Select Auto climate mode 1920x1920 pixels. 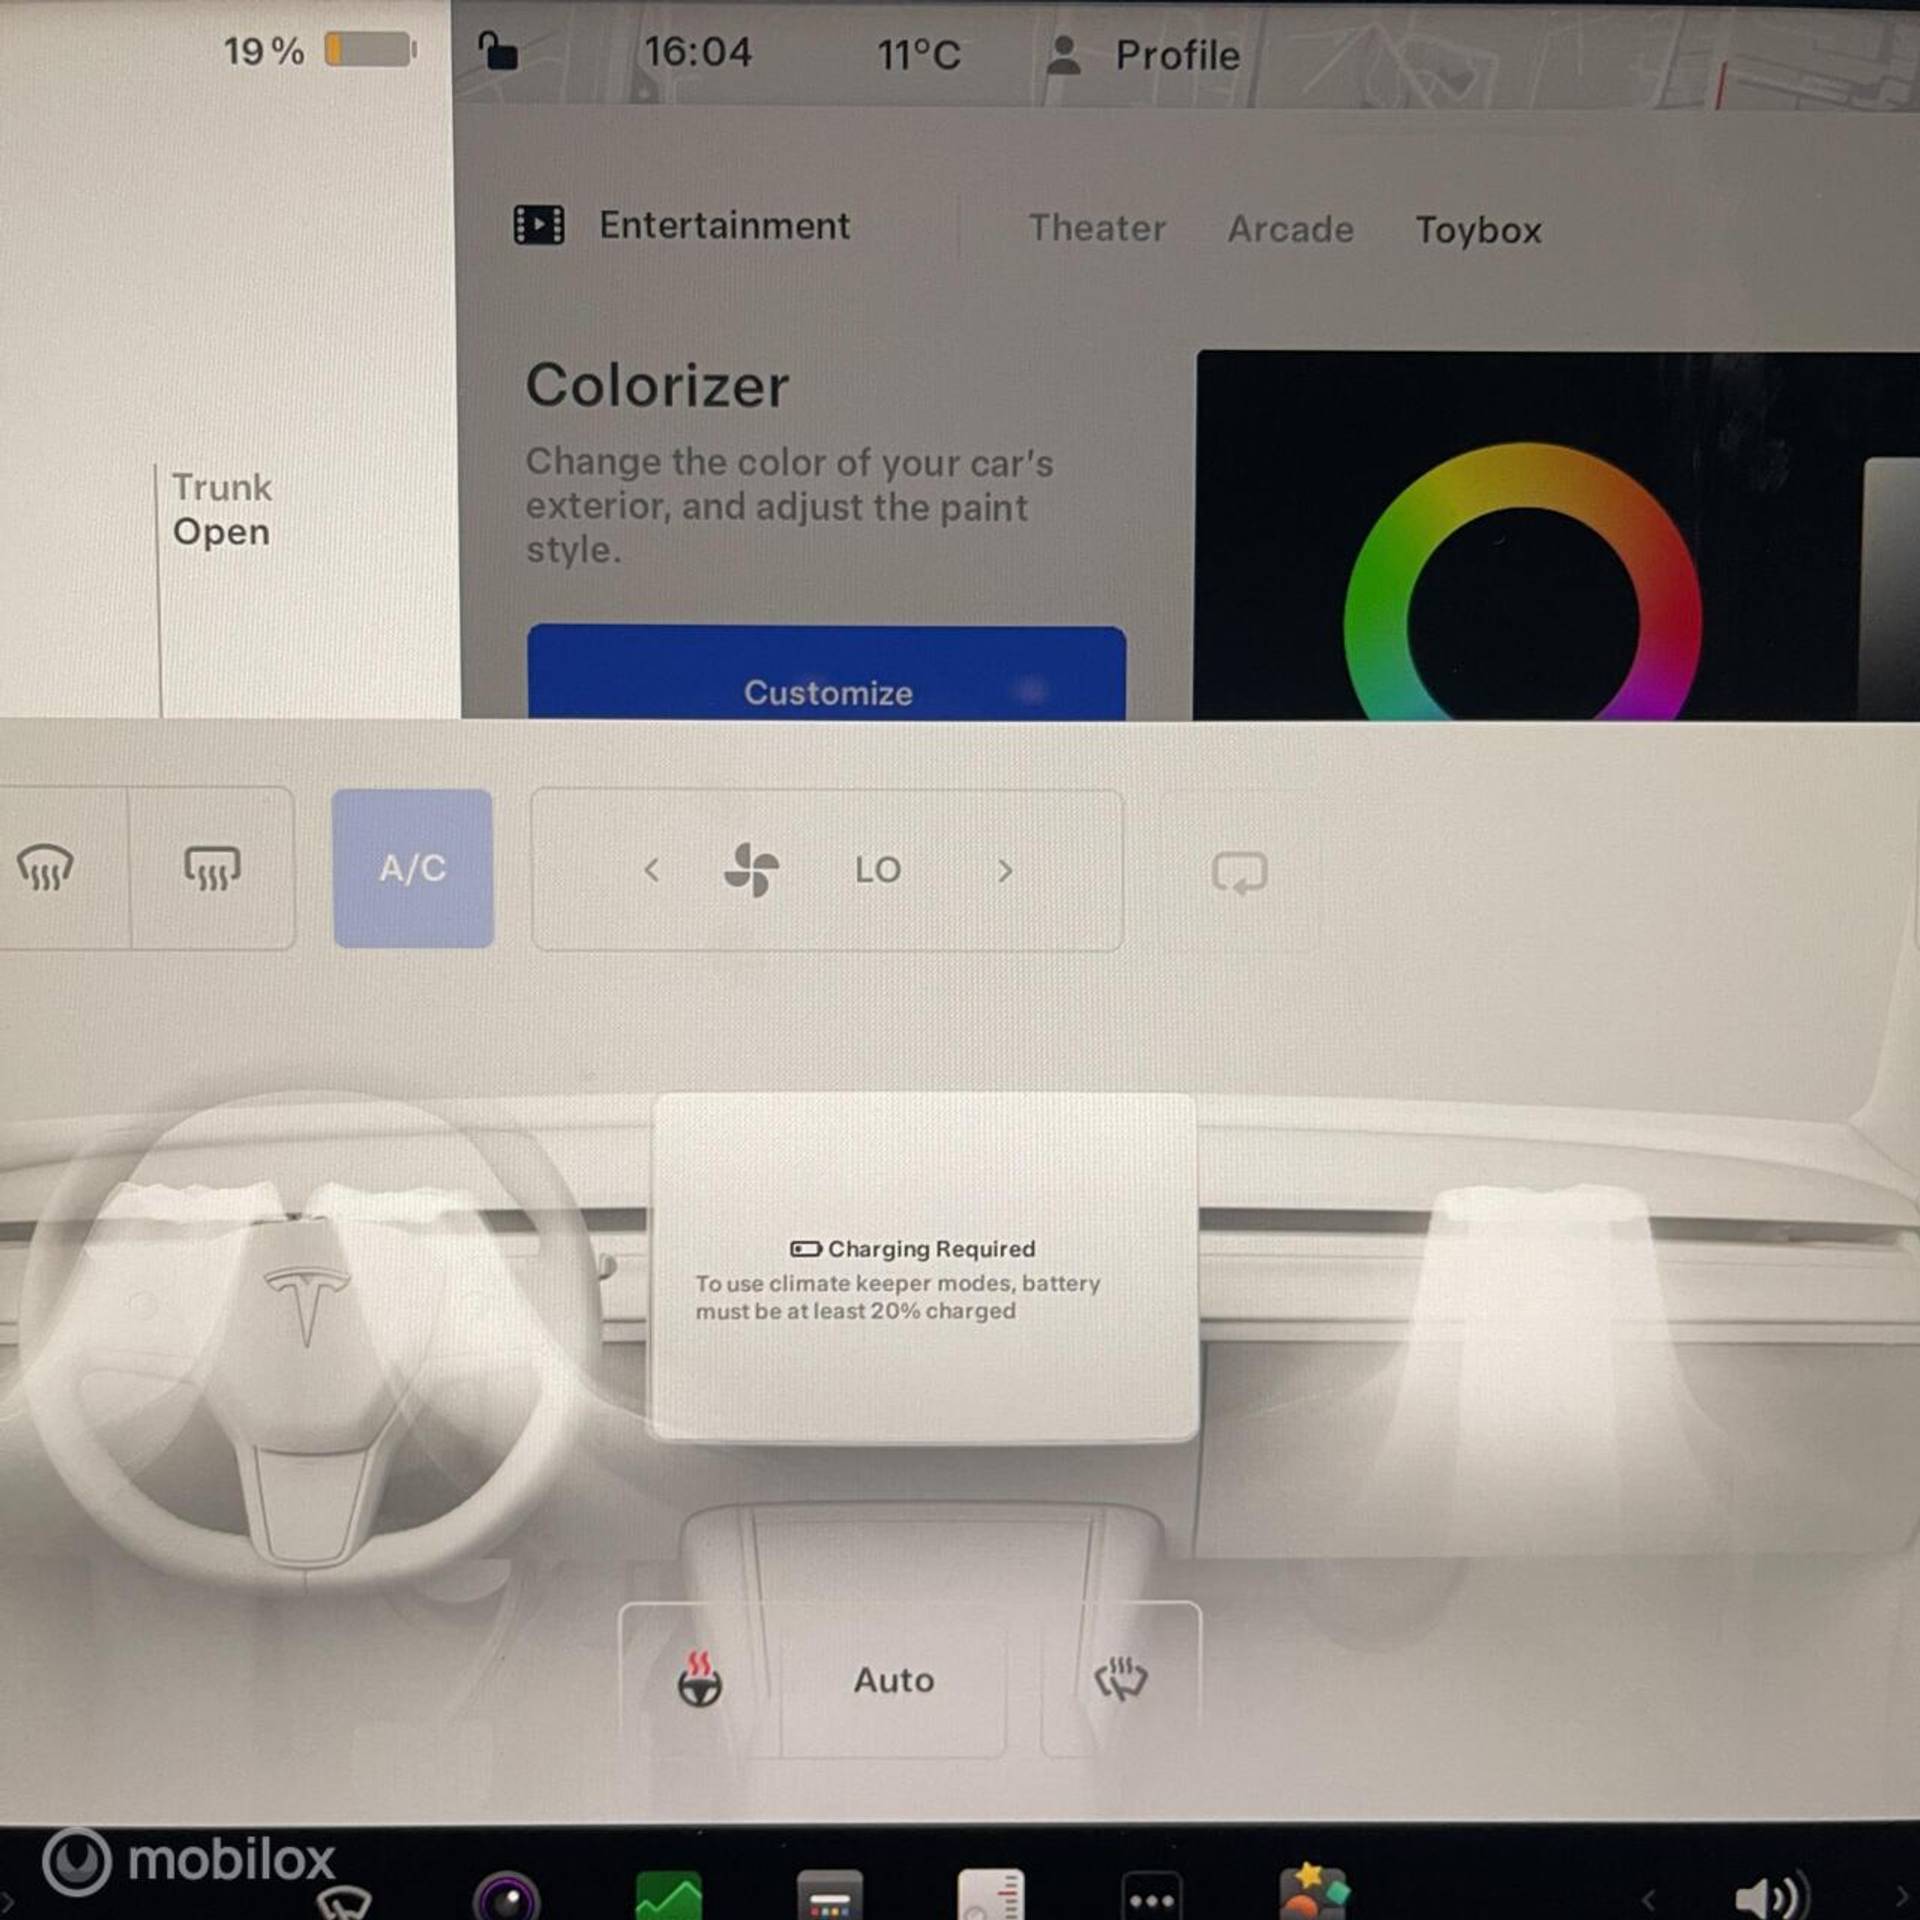tap(893, 1680)
